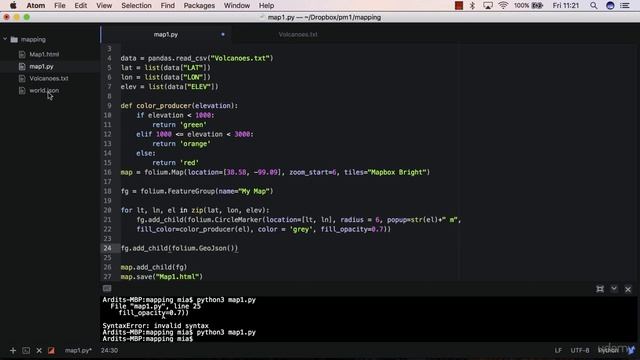
Task: Close all terminals with X icon
Action: (39, 351)
